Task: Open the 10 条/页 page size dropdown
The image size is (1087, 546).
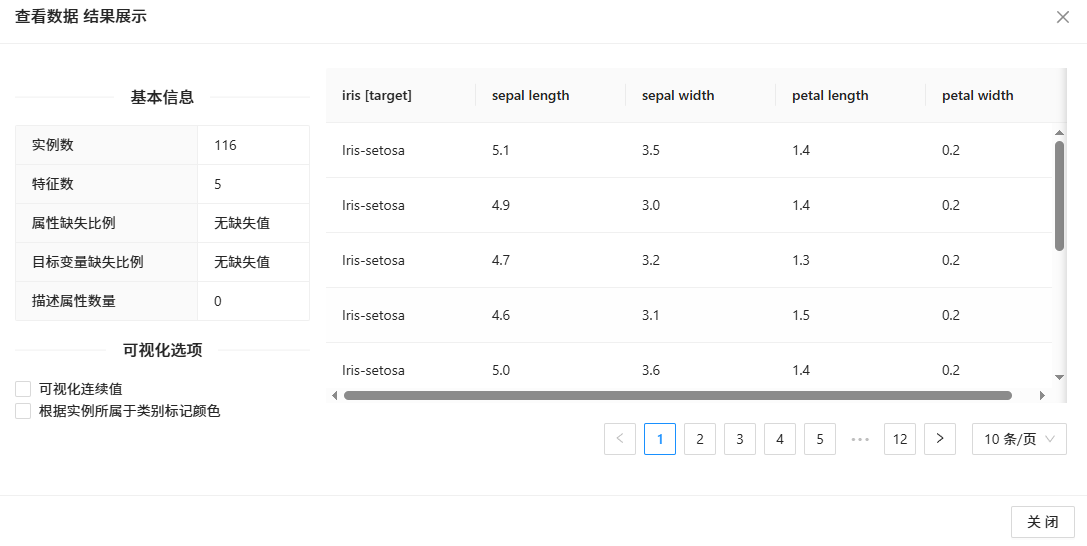Action: tap(1019, 439)
